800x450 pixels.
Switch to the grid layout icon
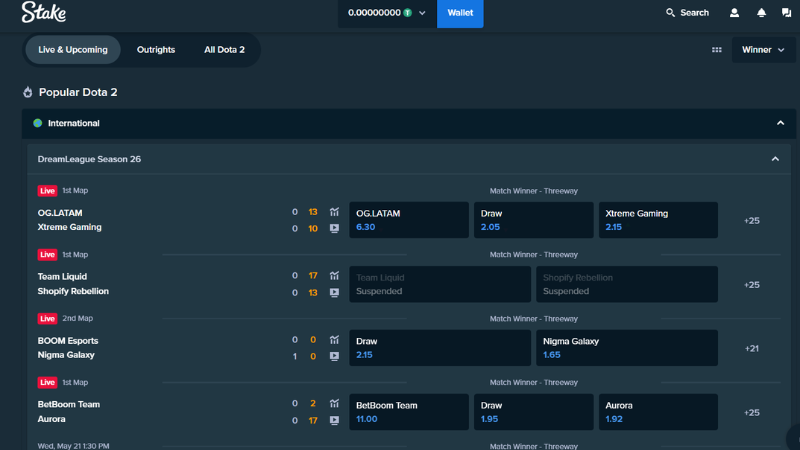(717, 49)
